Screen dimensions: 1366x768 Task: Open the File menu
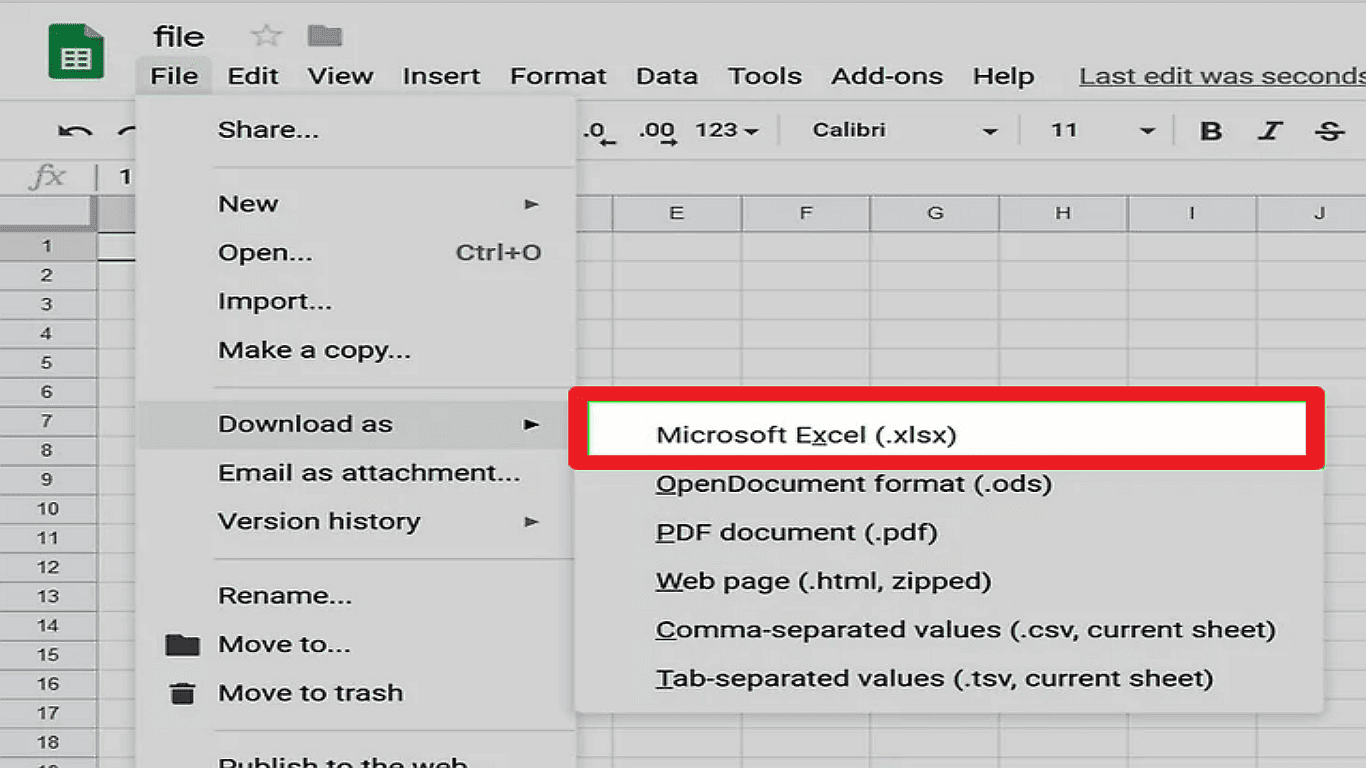pyautogui.click(x=174, y=76)
